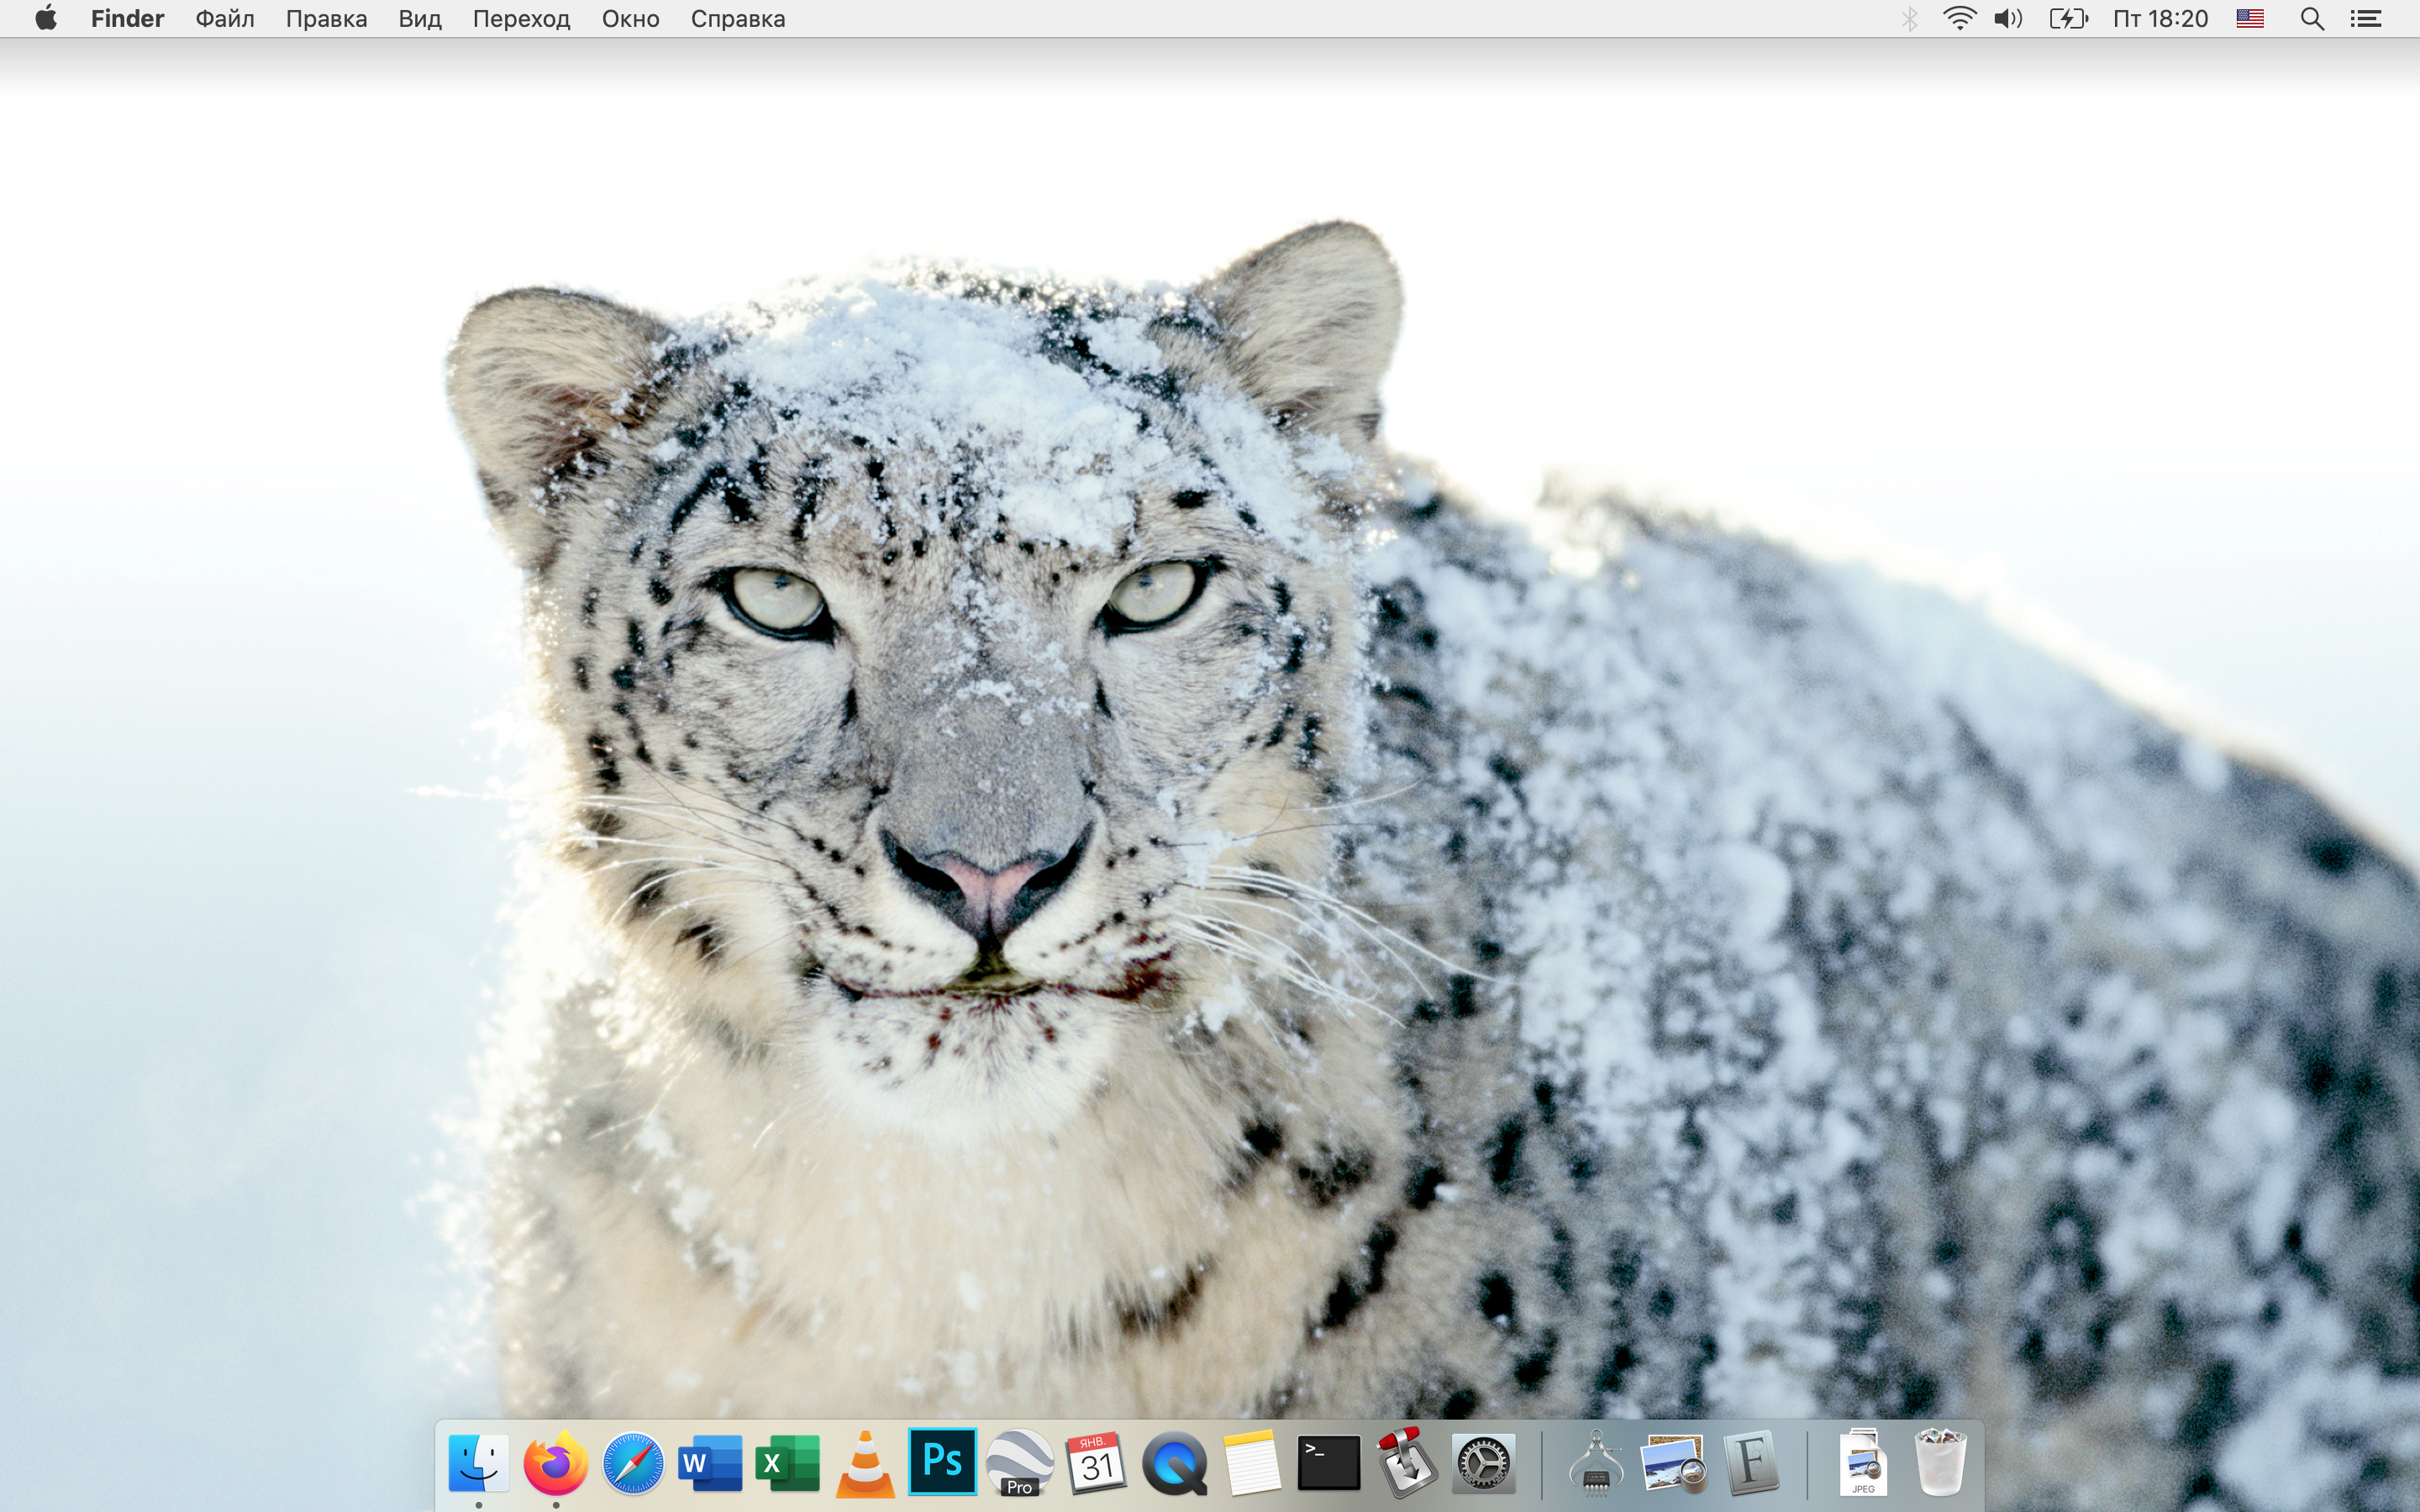Launch Microsoft Word from the Dock
The image size is (2420, 1512).
[710, 1464]
